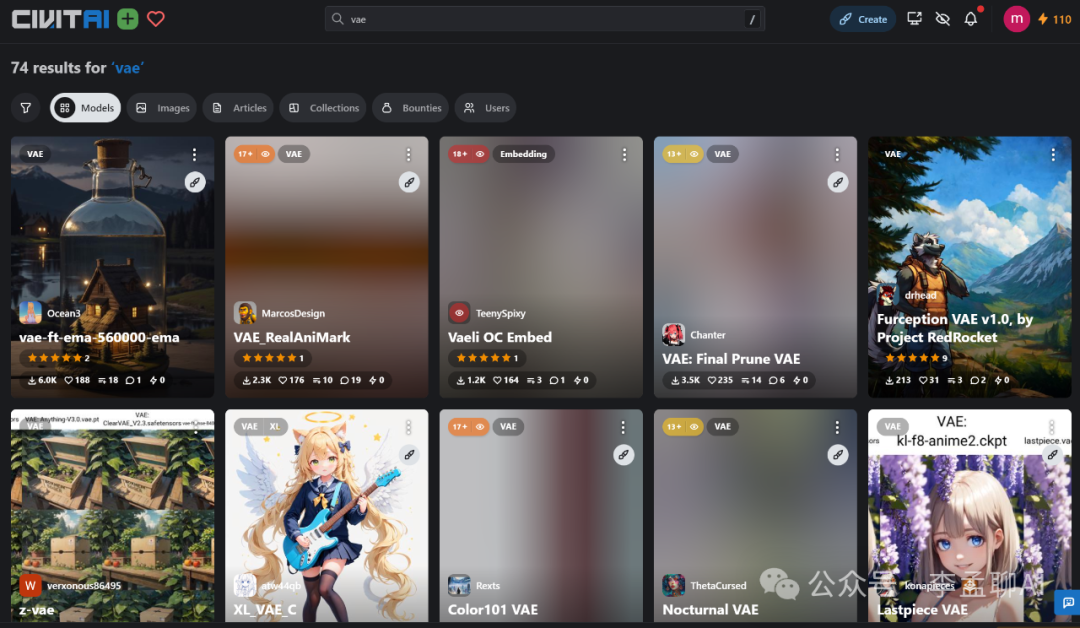Open the blue chat support button
This screenshot has width=1080, height=628.
pos(1068,603)
